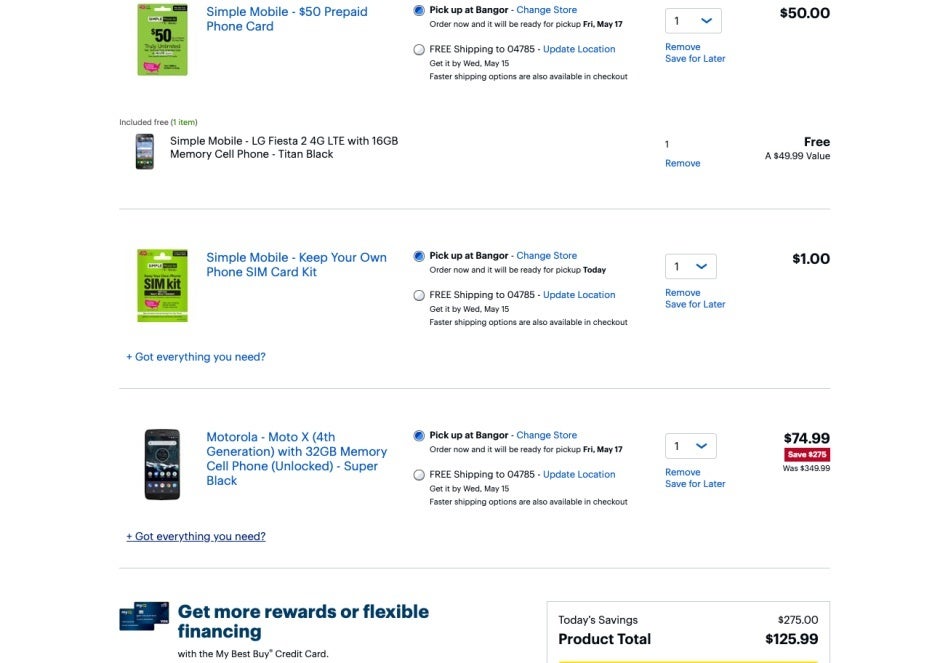Remove the $50 Prepaid Phone Card
Viewport: 940px width, 663px height.
tap(682, 47)
